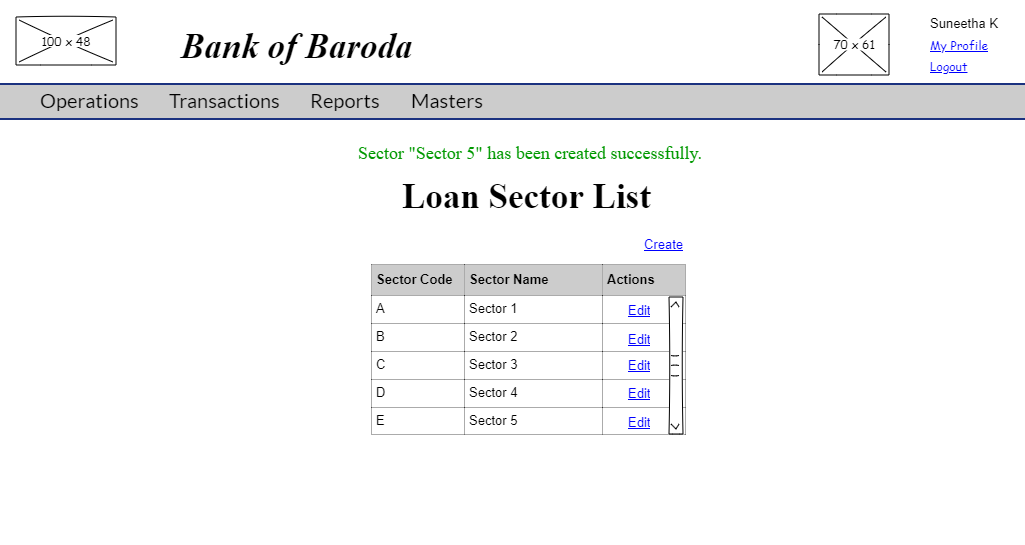
Task: Open the Operations menu
Action: [x=89, y=101]
